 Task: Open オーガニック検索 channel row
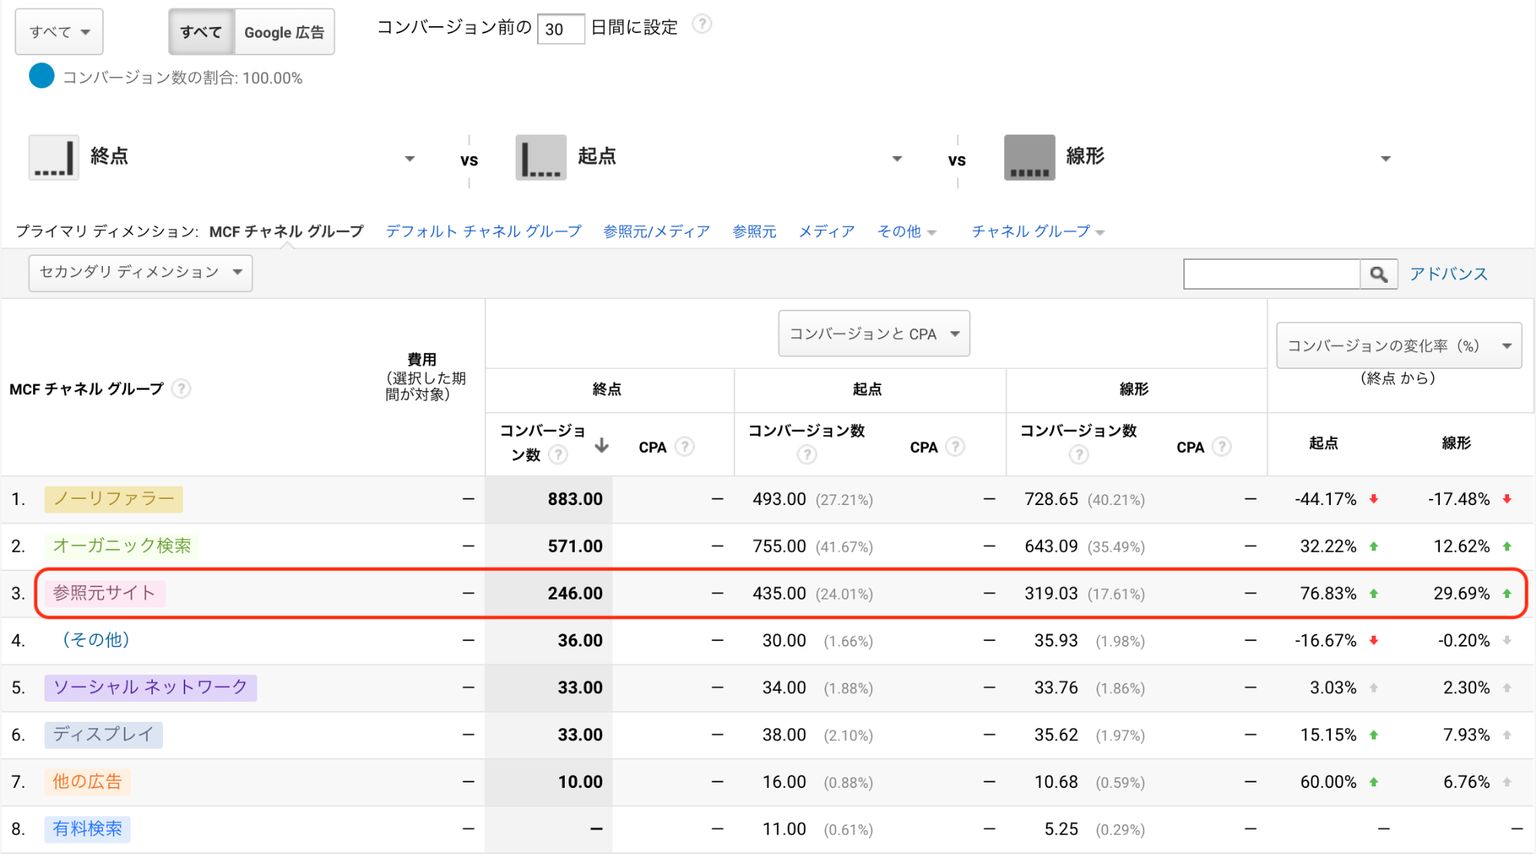point(122,546)
